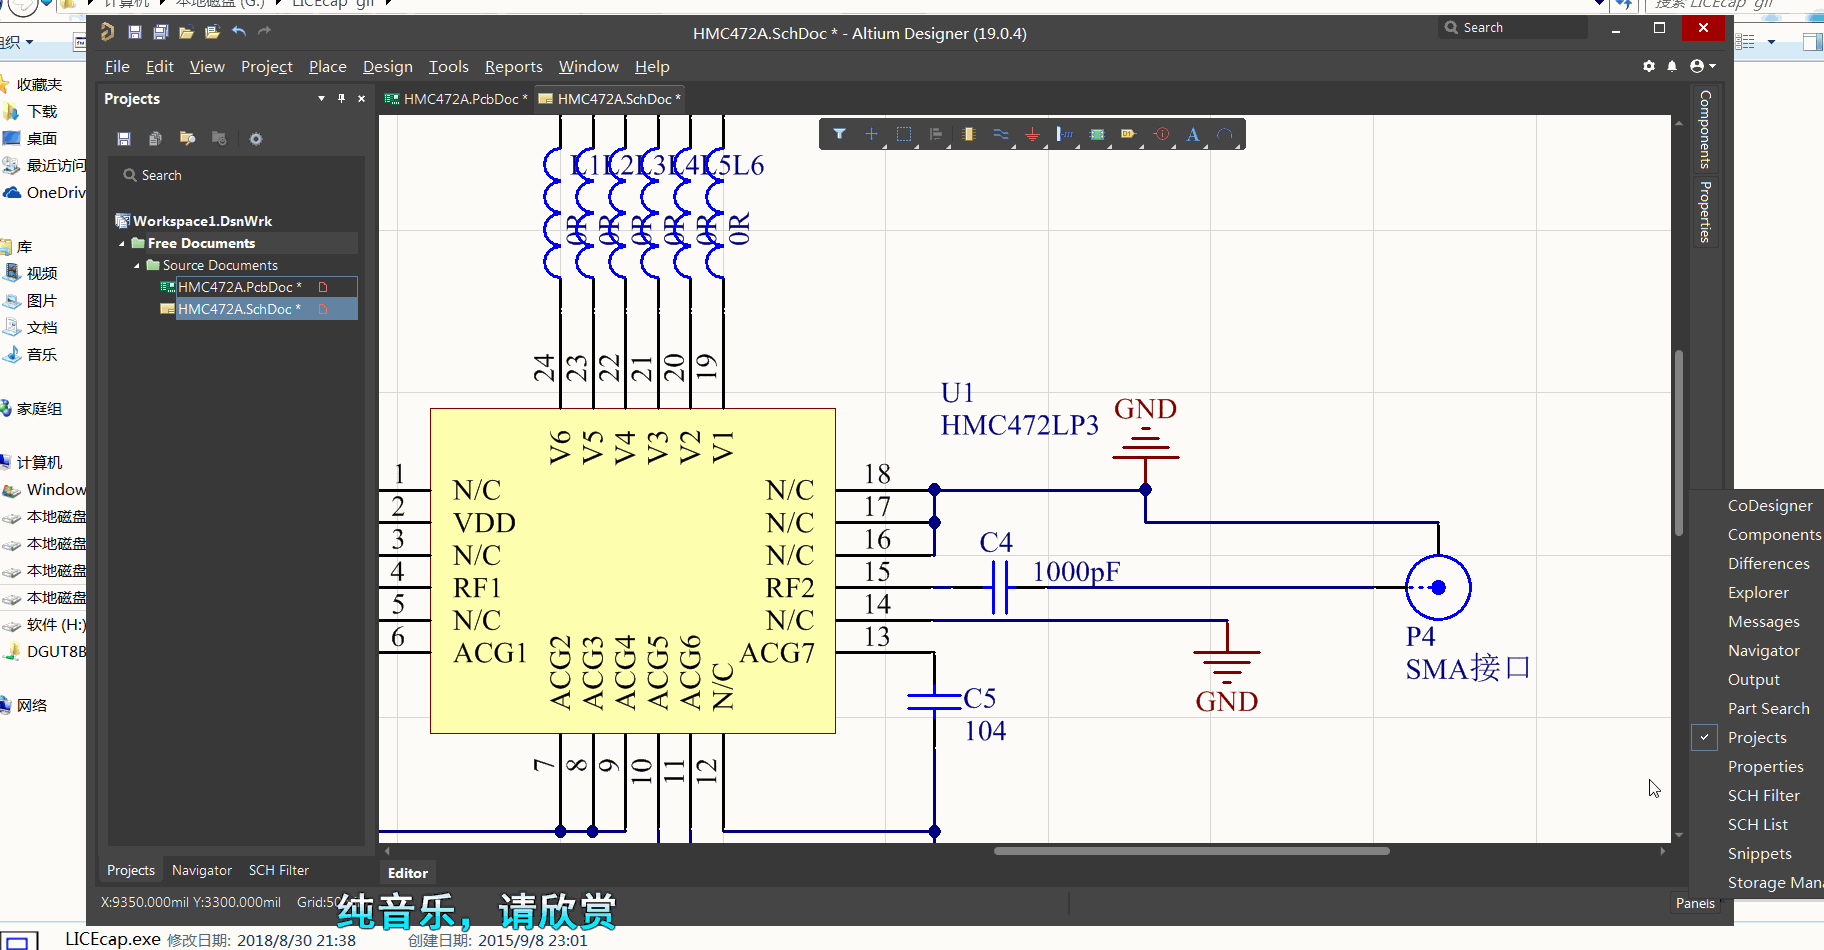
Task: Click the place directive info icon
Action: (x=1161, y=134)
